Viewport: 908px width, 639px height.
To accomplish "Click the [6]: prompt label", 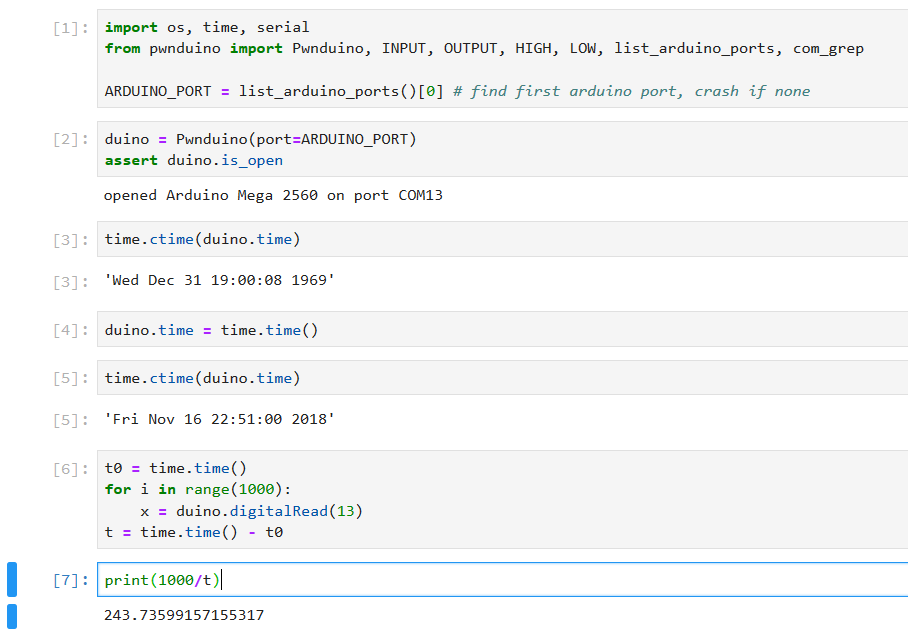I will pyautogui.click(x=71, y=469).
